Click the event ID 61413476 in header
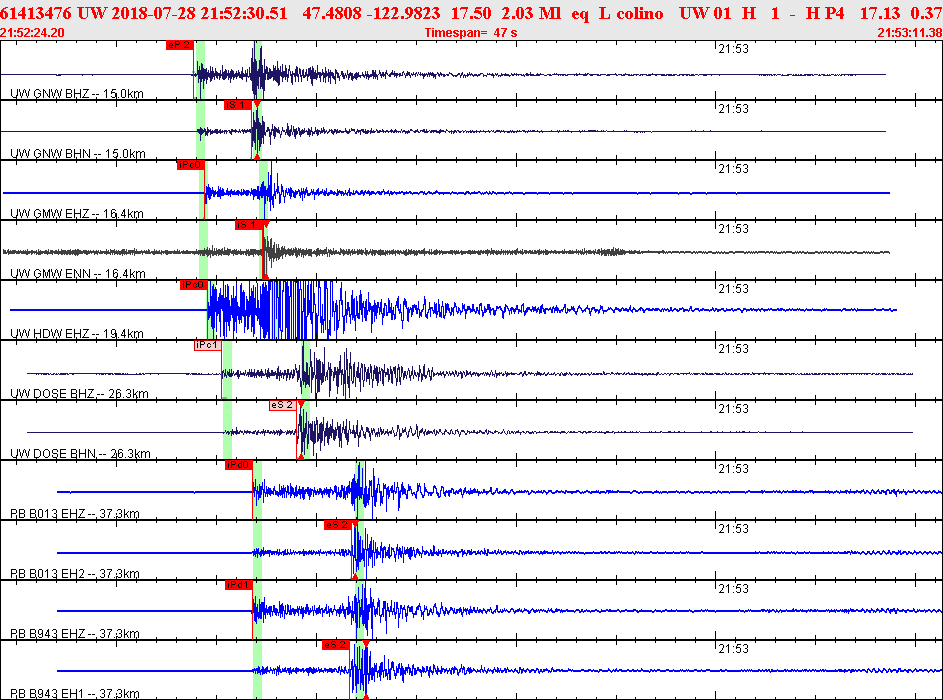 [35, 13]
